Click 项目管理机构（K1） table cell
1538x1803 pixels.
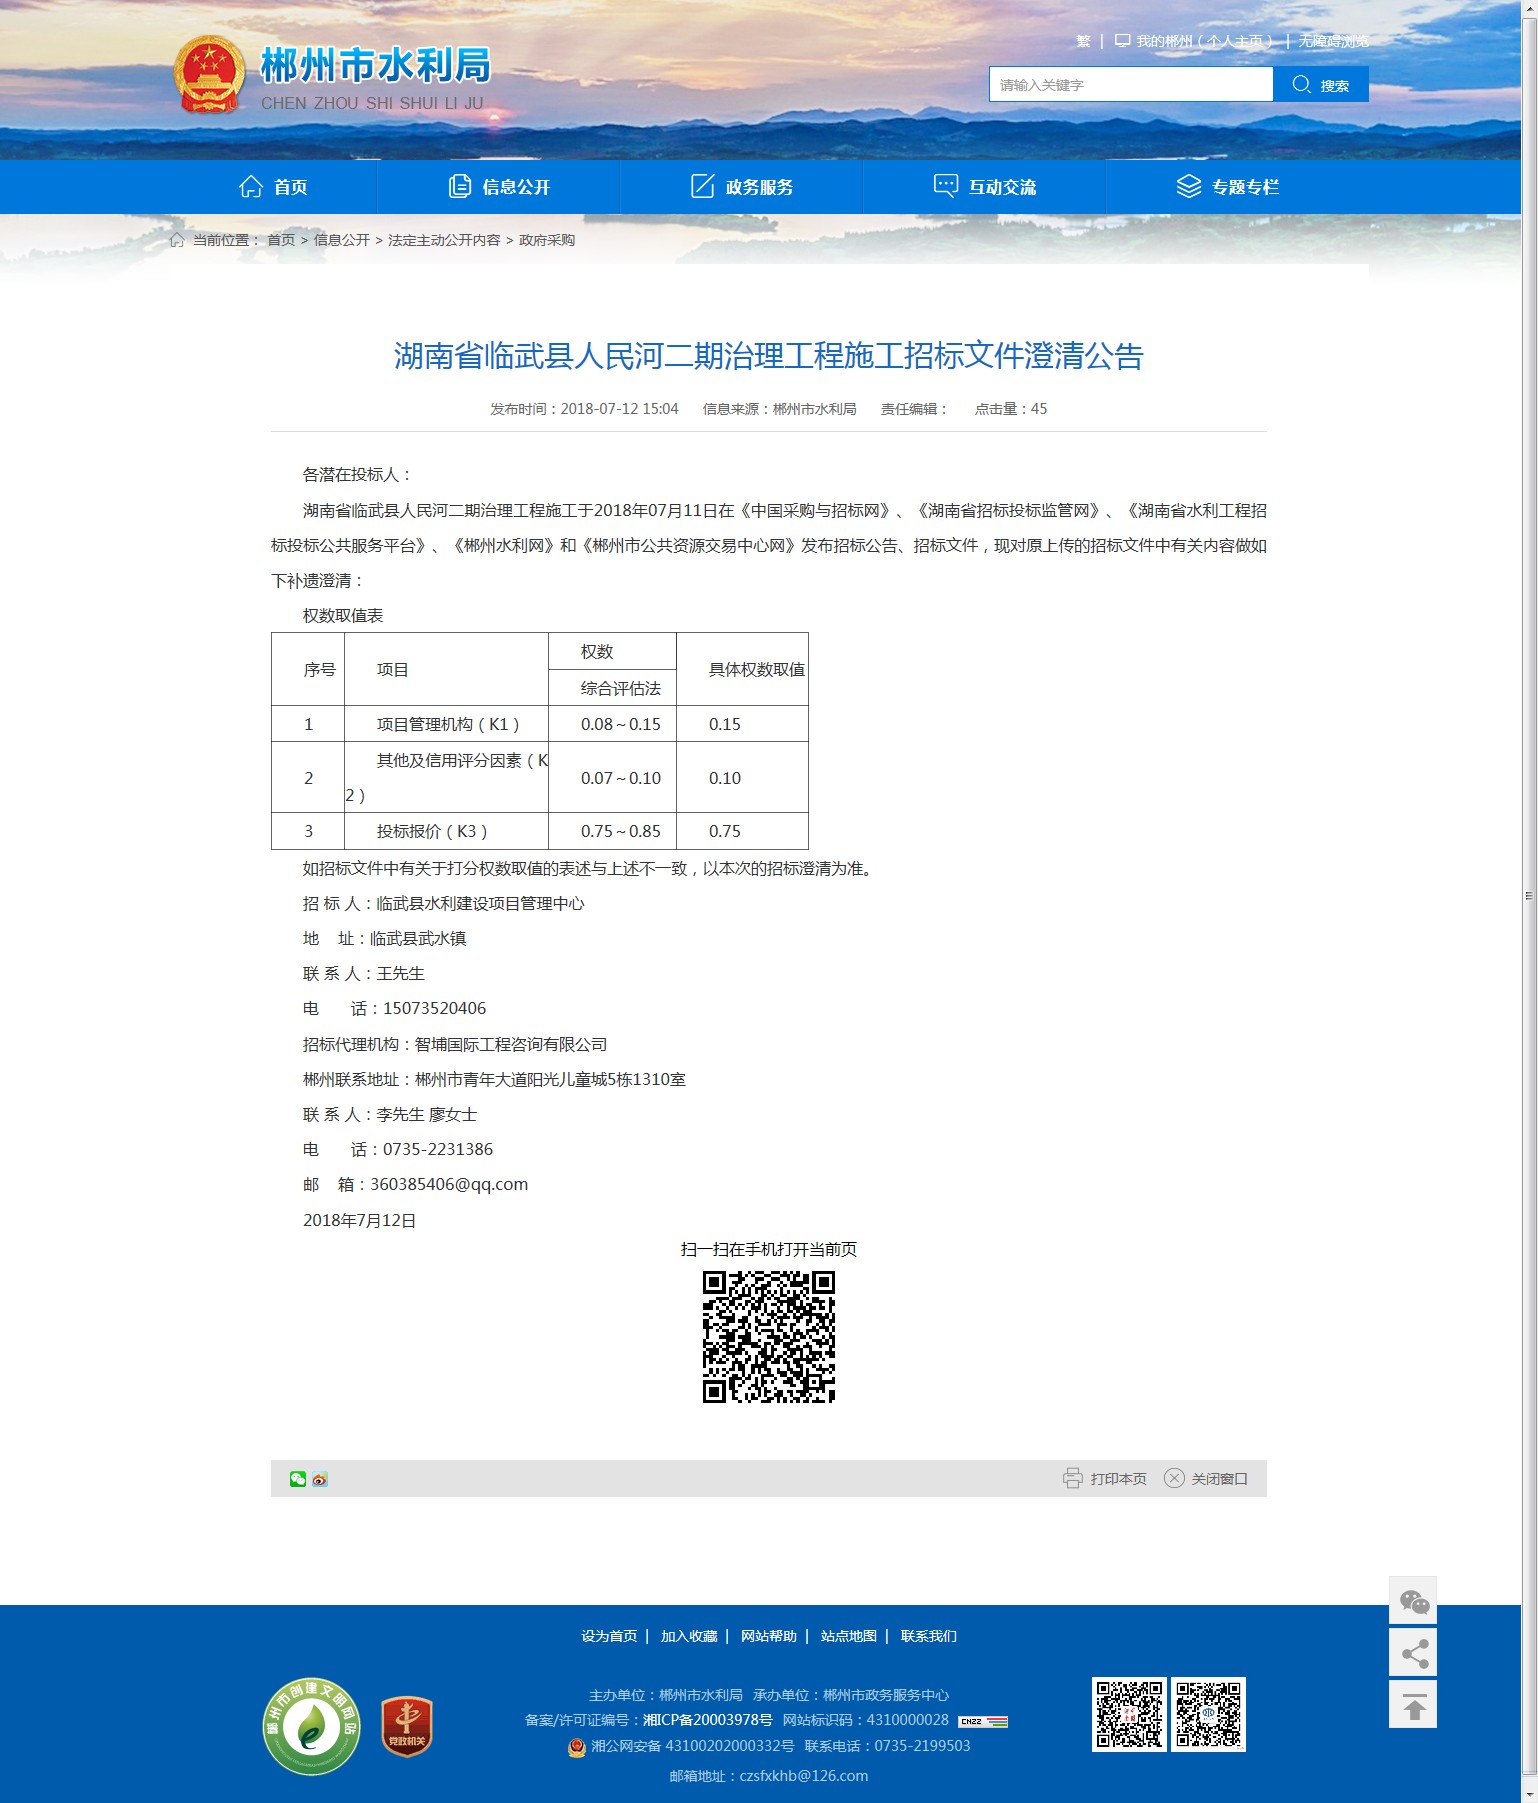click(448, 724)
